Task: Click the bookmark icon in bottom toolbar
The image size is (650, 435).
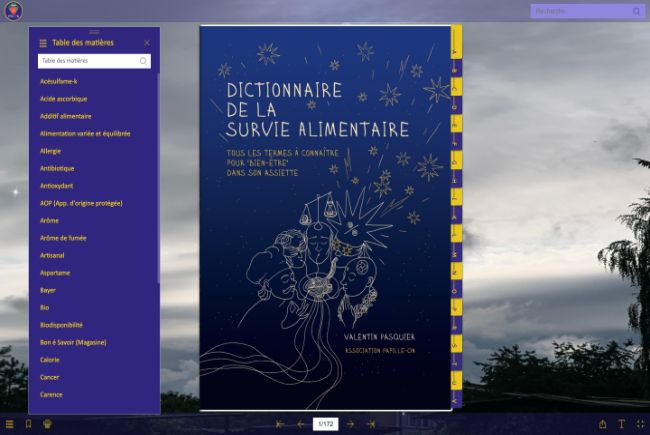Action: pos(28,424)
